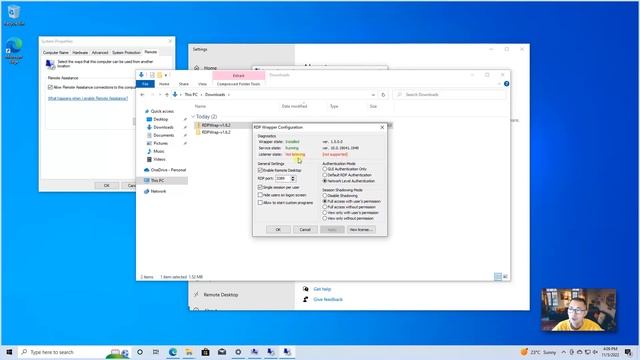The width and height of the screenshot is (640, 360).
Task: Switch Explorer to details view icon
Action: [x=498, y=277]
